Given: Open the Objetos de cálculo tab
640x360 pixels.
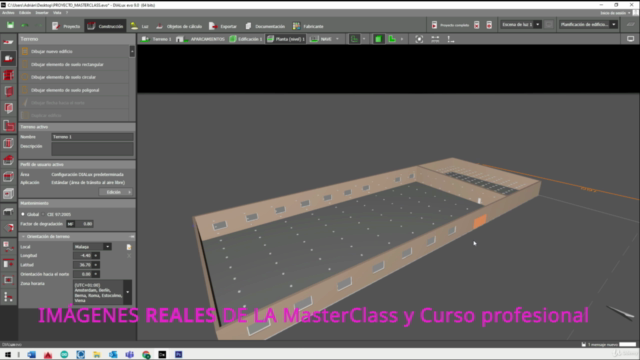Looking at the screenshot, I should pyautogui.click(x=179, y=26).
